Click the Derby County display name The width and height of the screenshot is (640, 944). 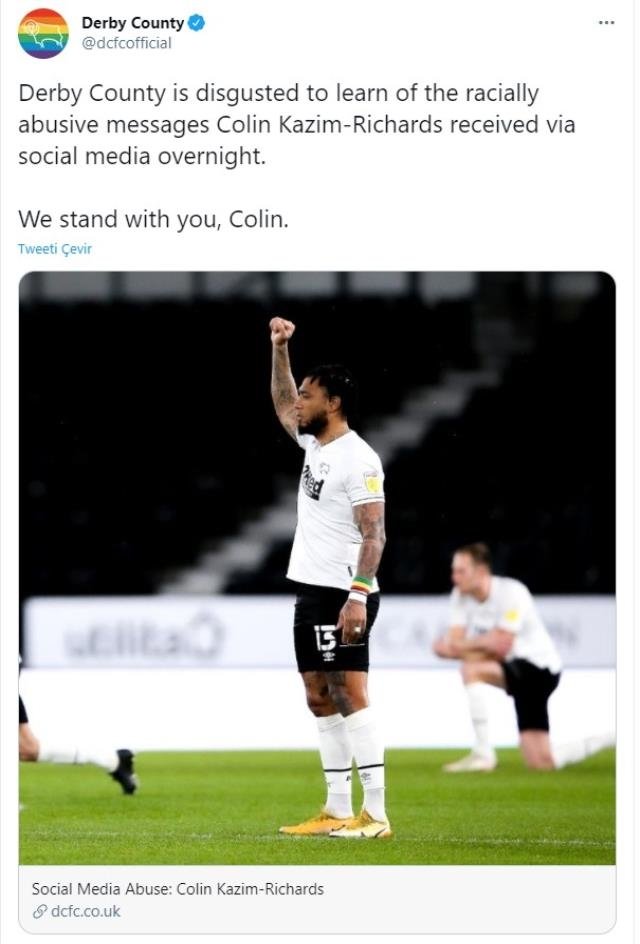tap(133, 23)
